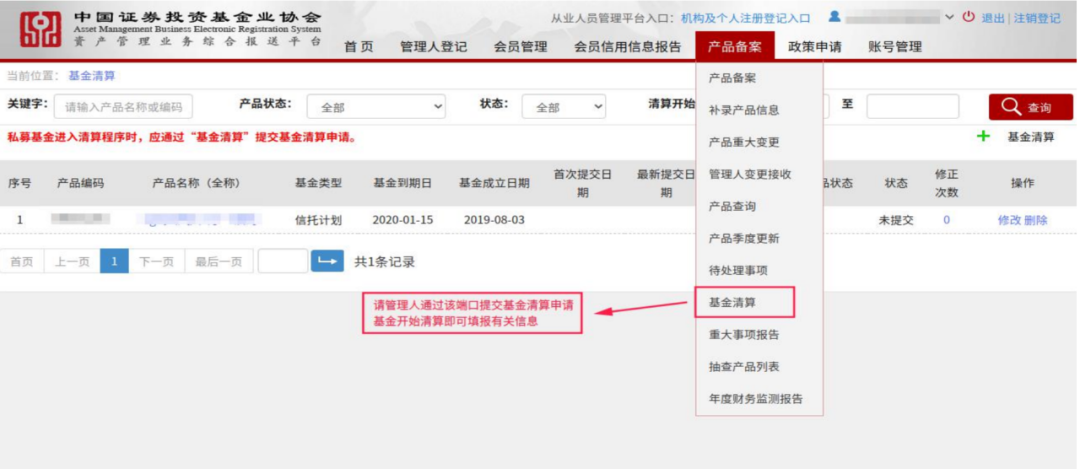
Task: Go to 首页 in pagination
Action: pos(21,262)
